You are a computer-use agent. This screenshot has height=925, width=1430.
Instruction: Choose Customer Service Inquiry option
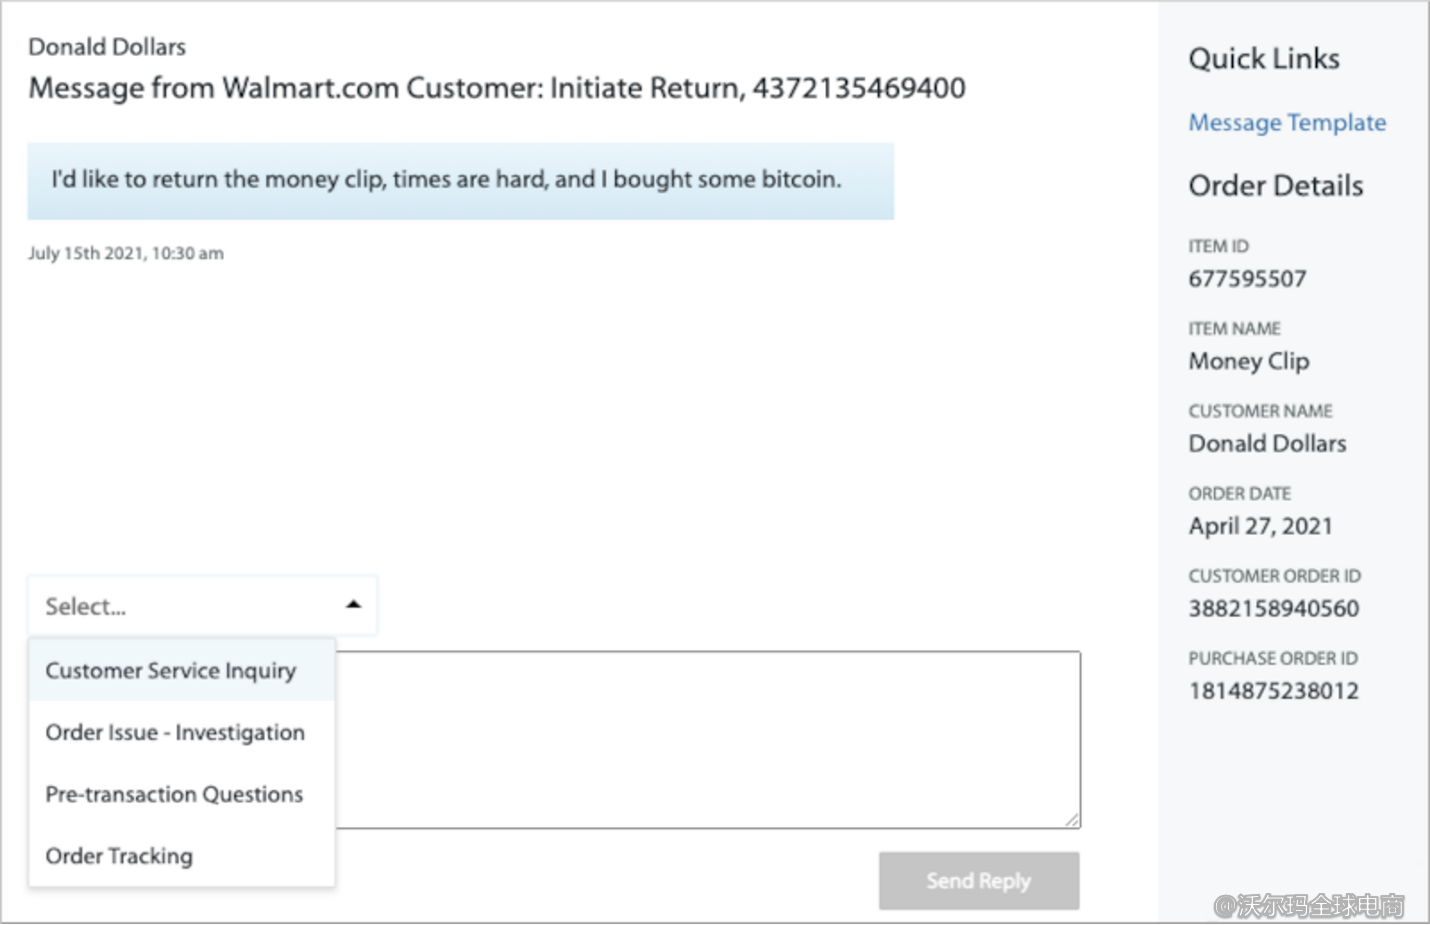pos(182,670)
